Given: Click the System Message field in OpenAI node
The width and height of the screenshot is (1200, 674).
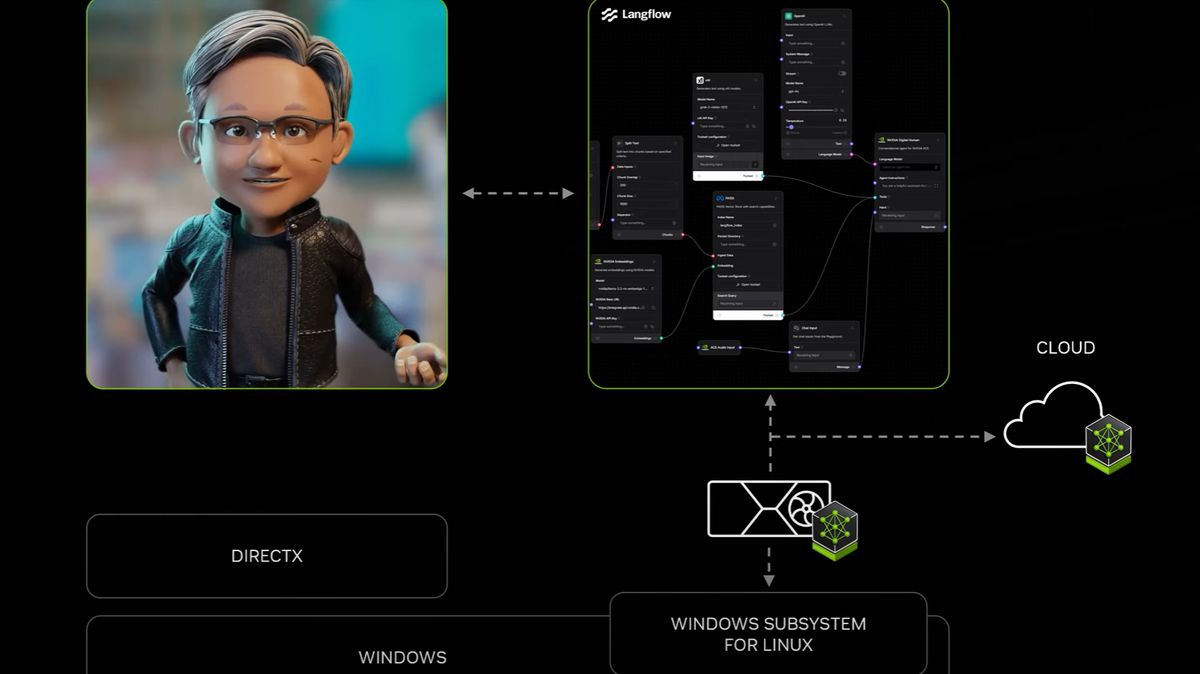Looking at the screenshot, I should (816, 62).
